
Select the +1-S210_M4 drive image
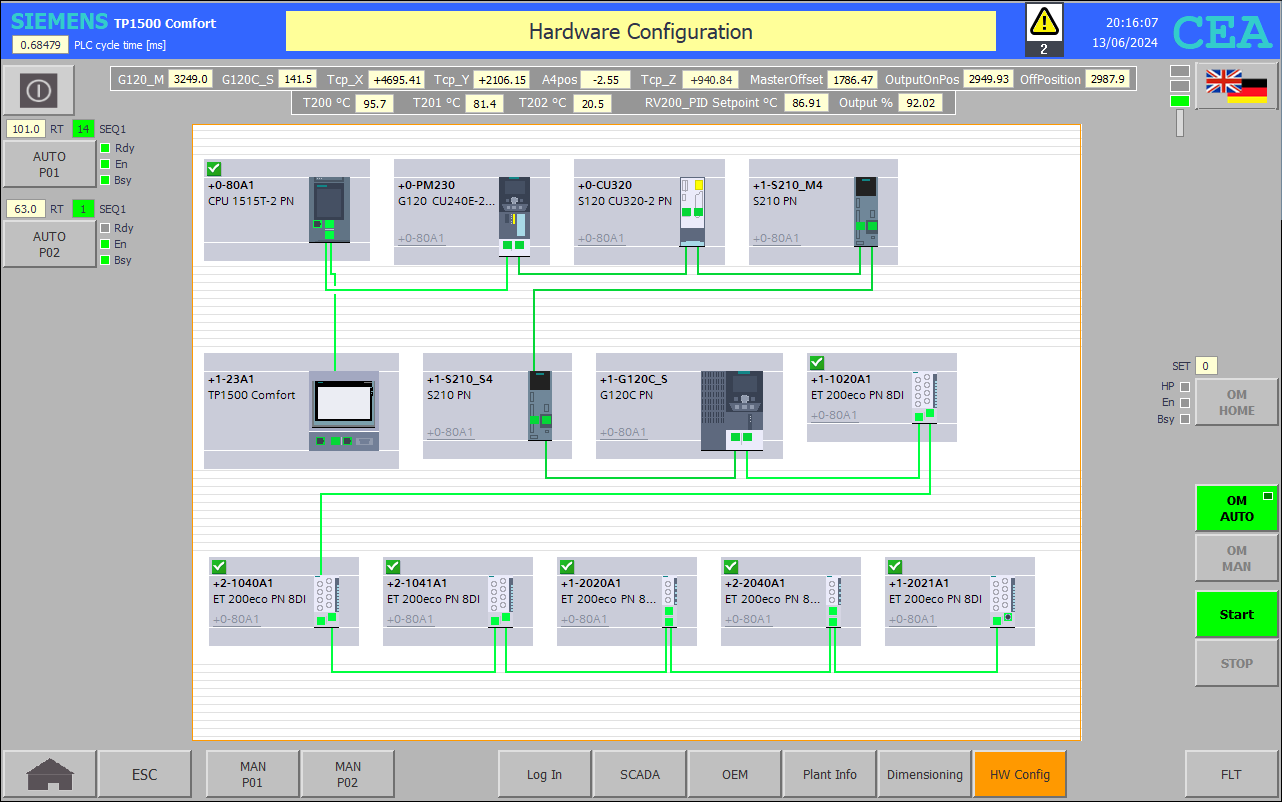[866, 212]
